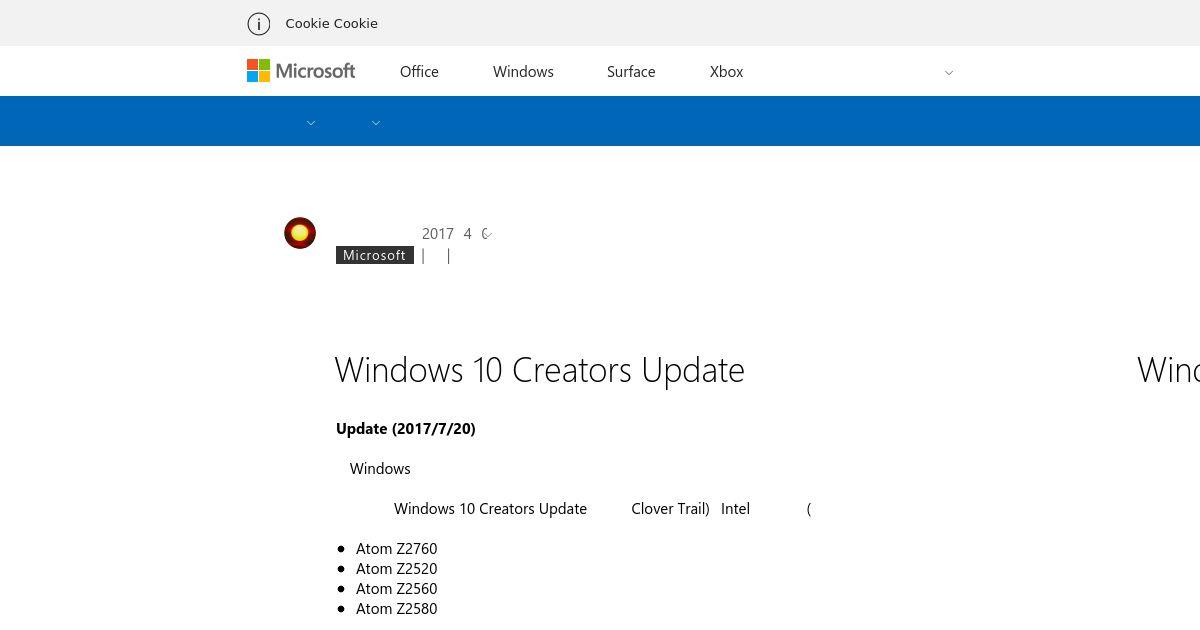
Task: Click the Update (2017/7/20) bold text
Action: tap(406, 429)
